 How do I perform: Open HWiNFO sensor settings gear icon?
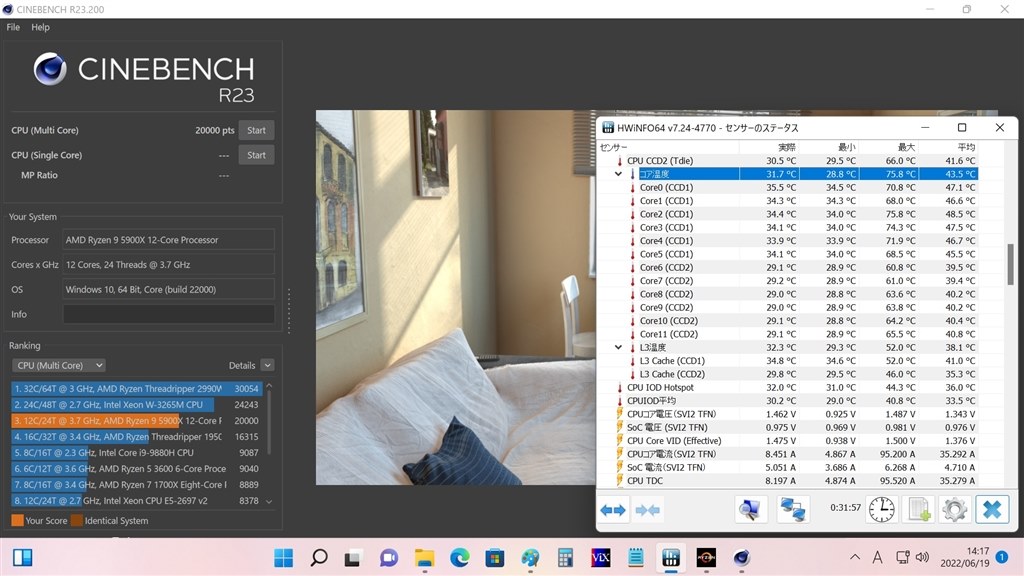pos(954,509)
